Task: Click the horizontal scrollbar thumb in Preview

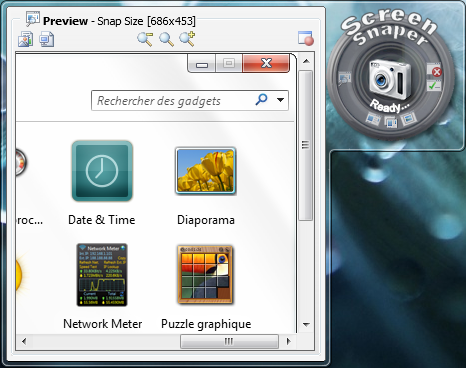Action: [x=229, y=341]
